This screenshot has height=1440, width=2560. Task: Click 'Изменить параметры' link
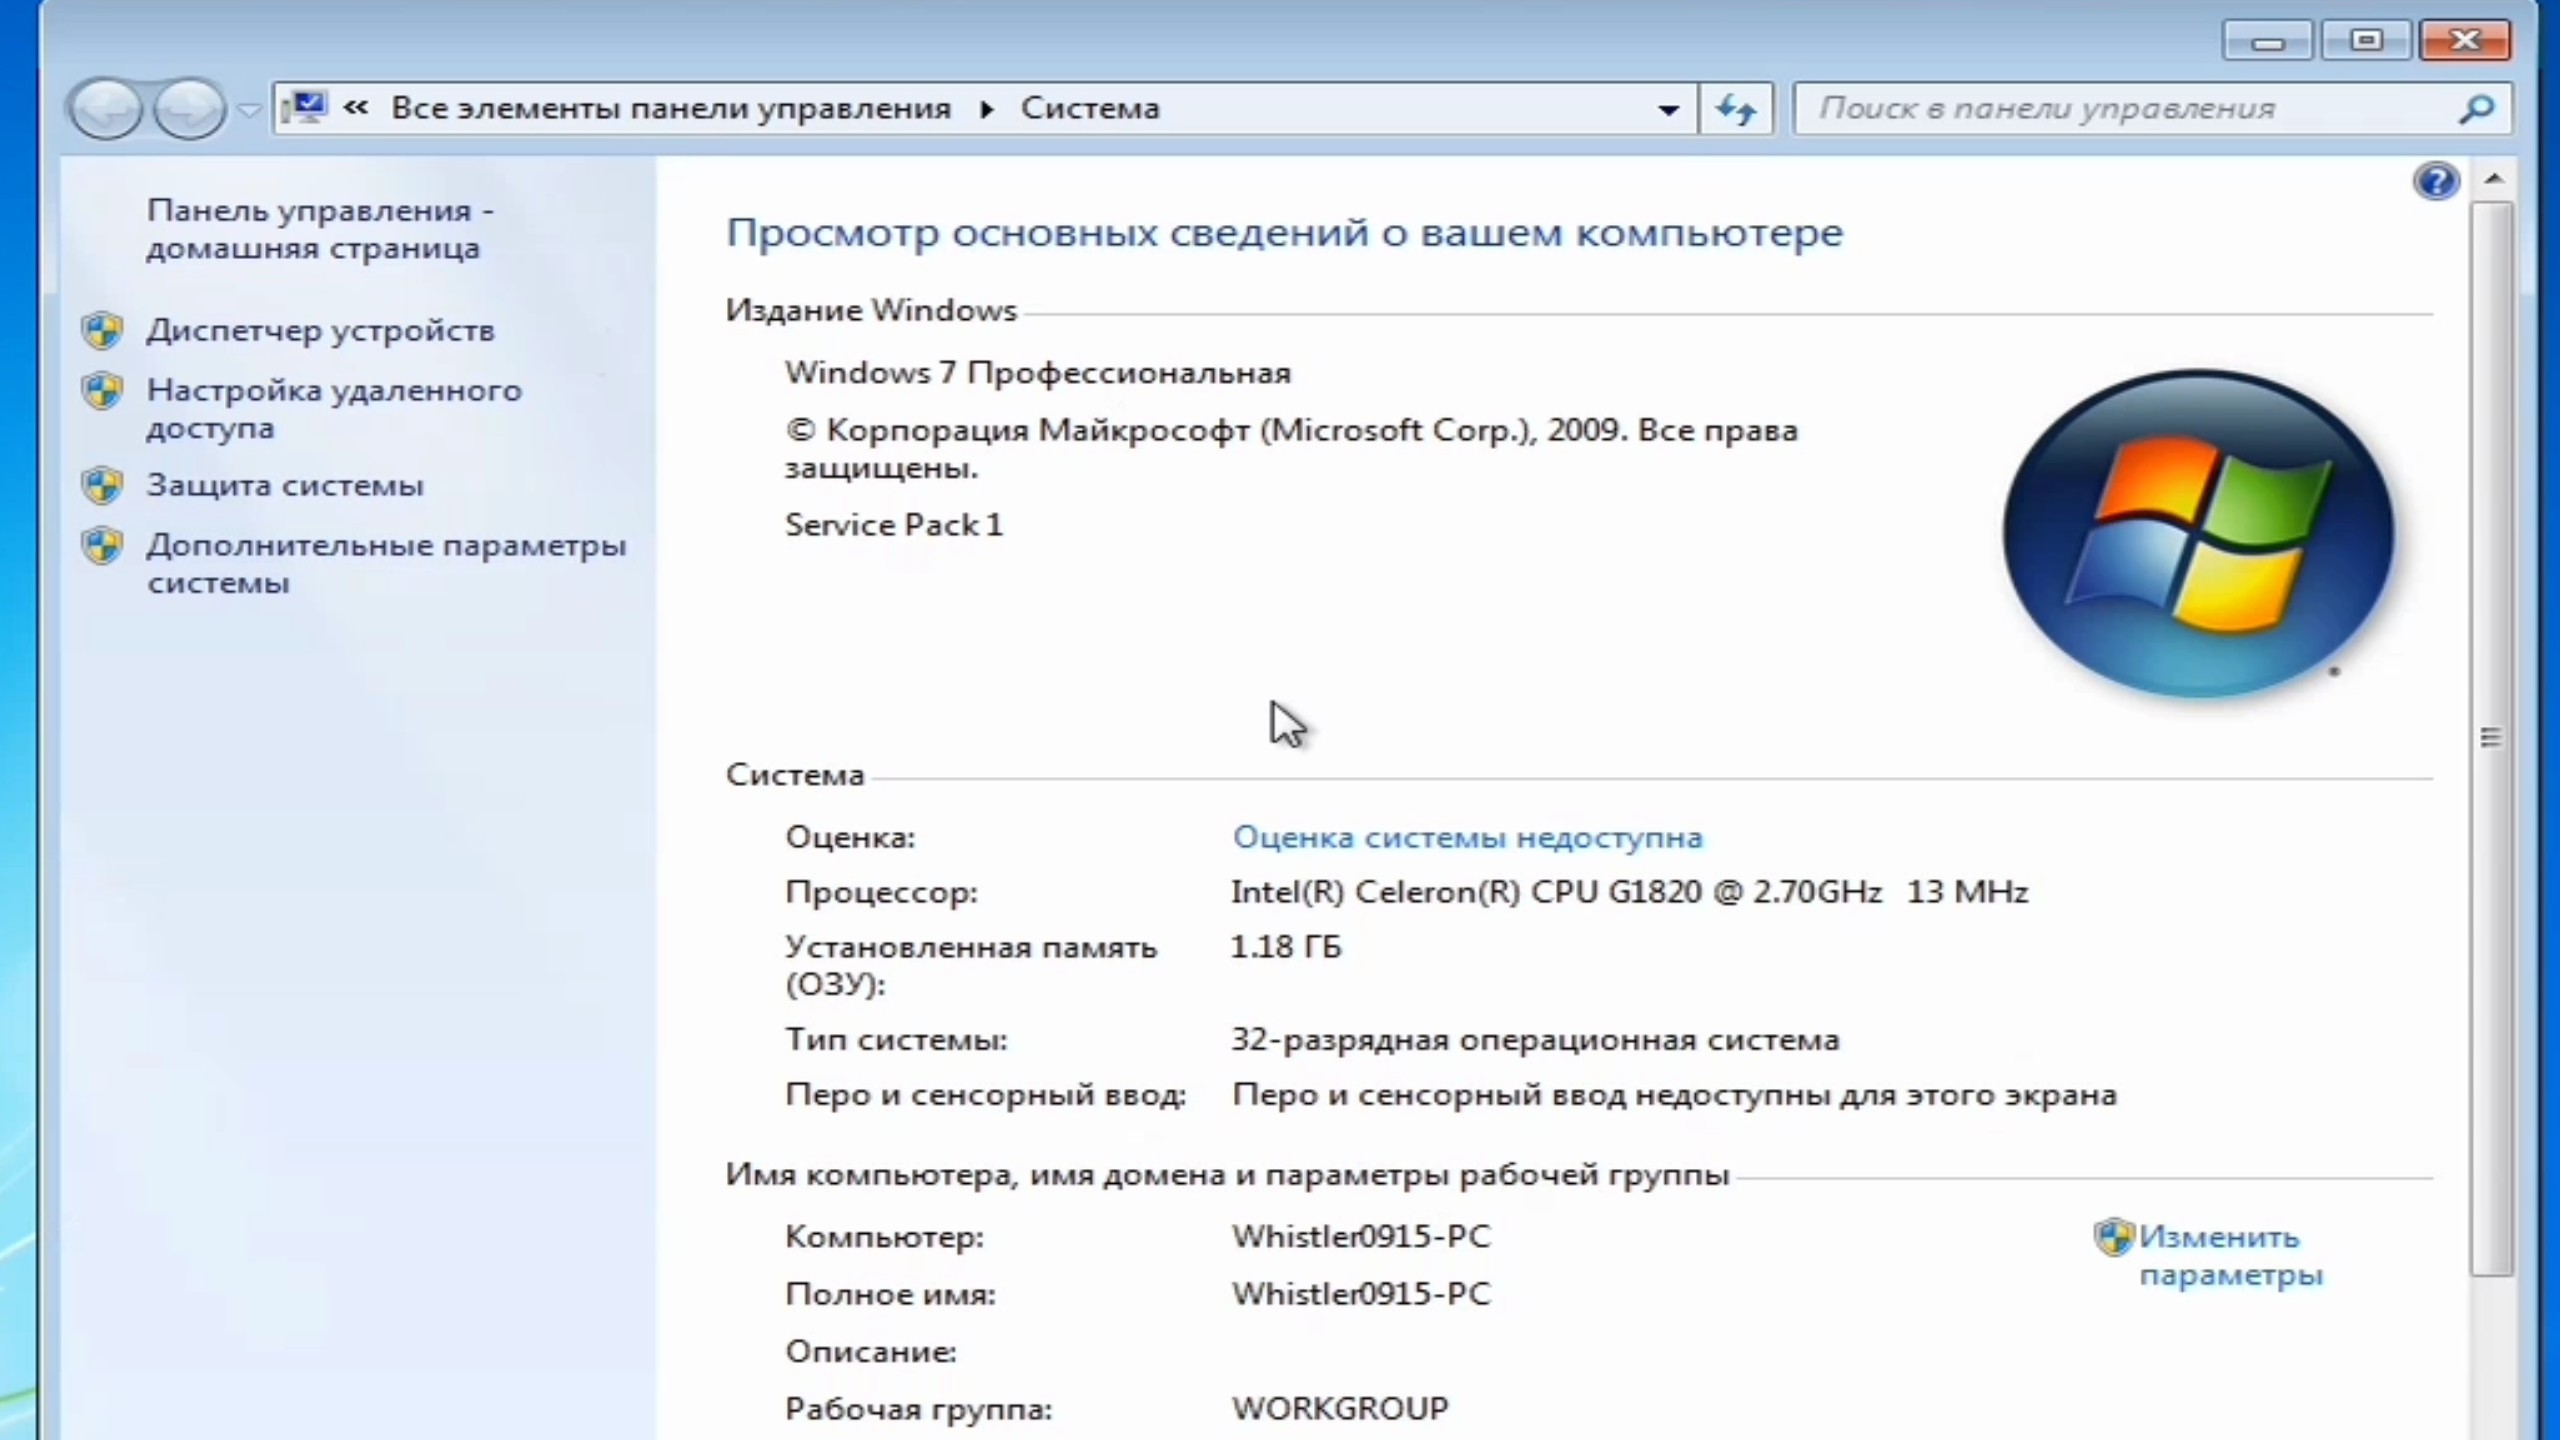pos(2230,1256)
